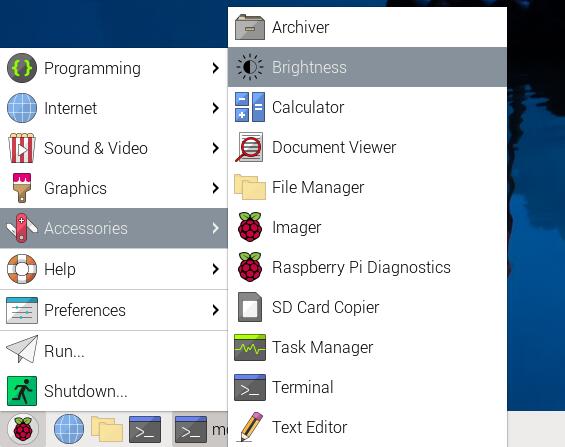Open Text Editor pencil icon
The width and height of the screenshot is (565, 447).
[x=250, y=427]
